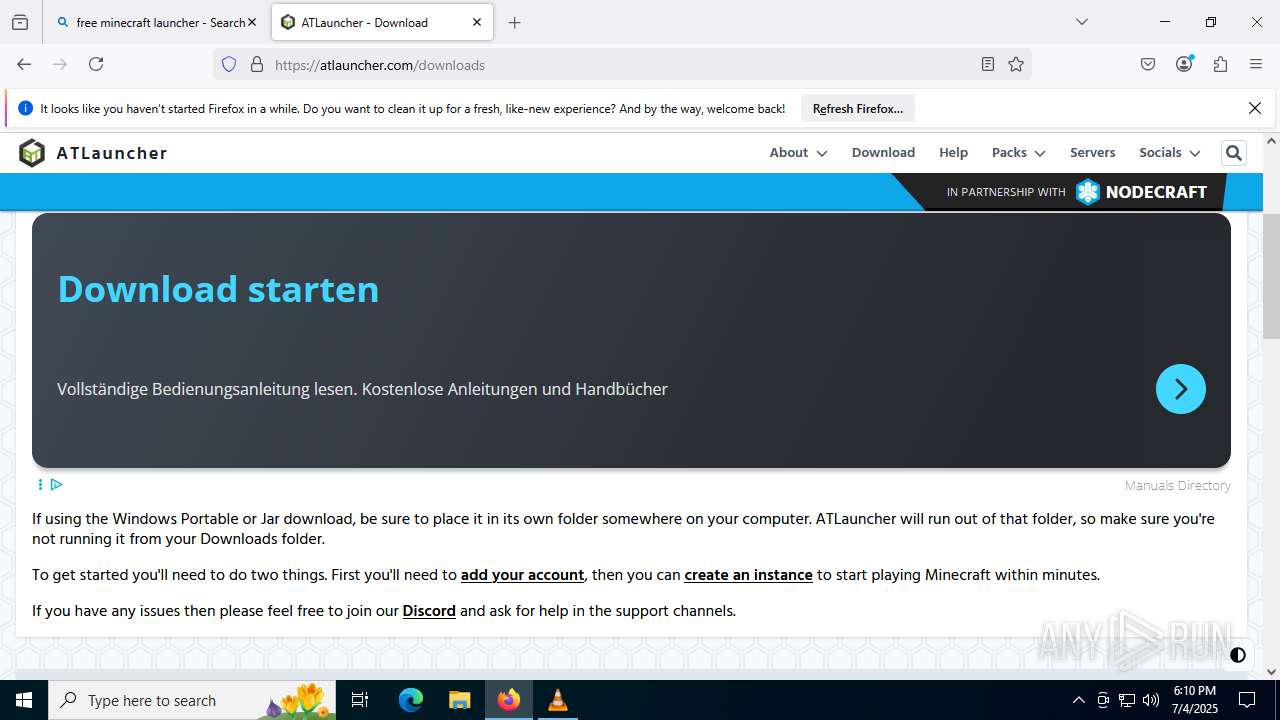Image resolution: width=1280 pixels, height=720 pixels.
Task: Open VLC media player from the taskbar
Action: click(557, 700)
